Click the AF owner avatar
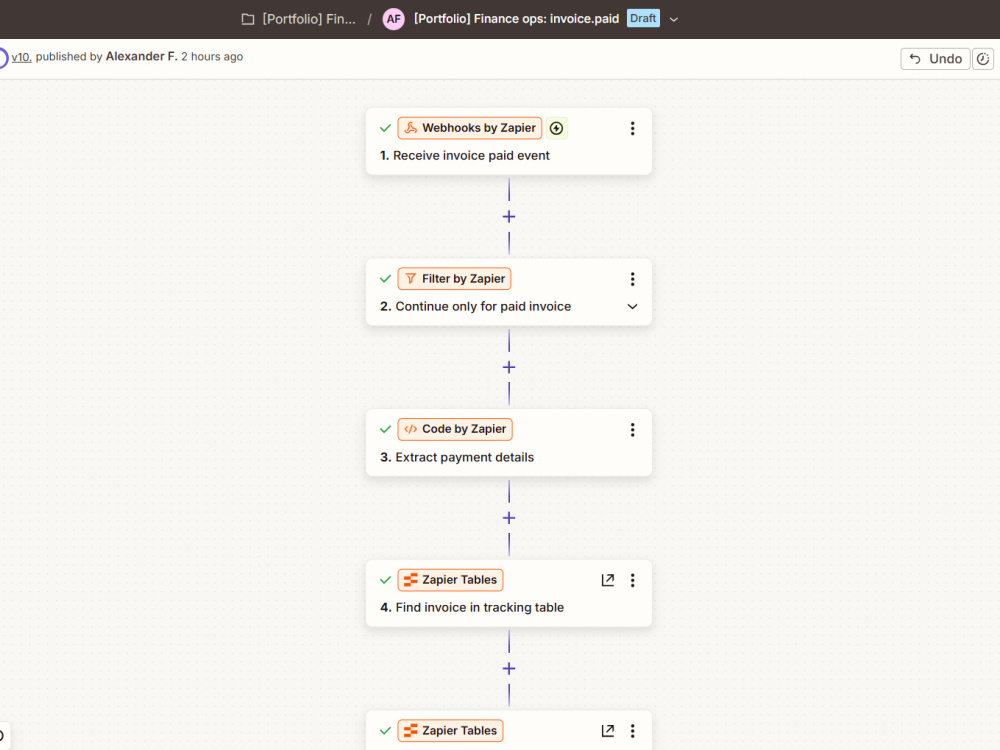Image resolution: width=1000 pixels, height=750 pixels. coord(393,19)
